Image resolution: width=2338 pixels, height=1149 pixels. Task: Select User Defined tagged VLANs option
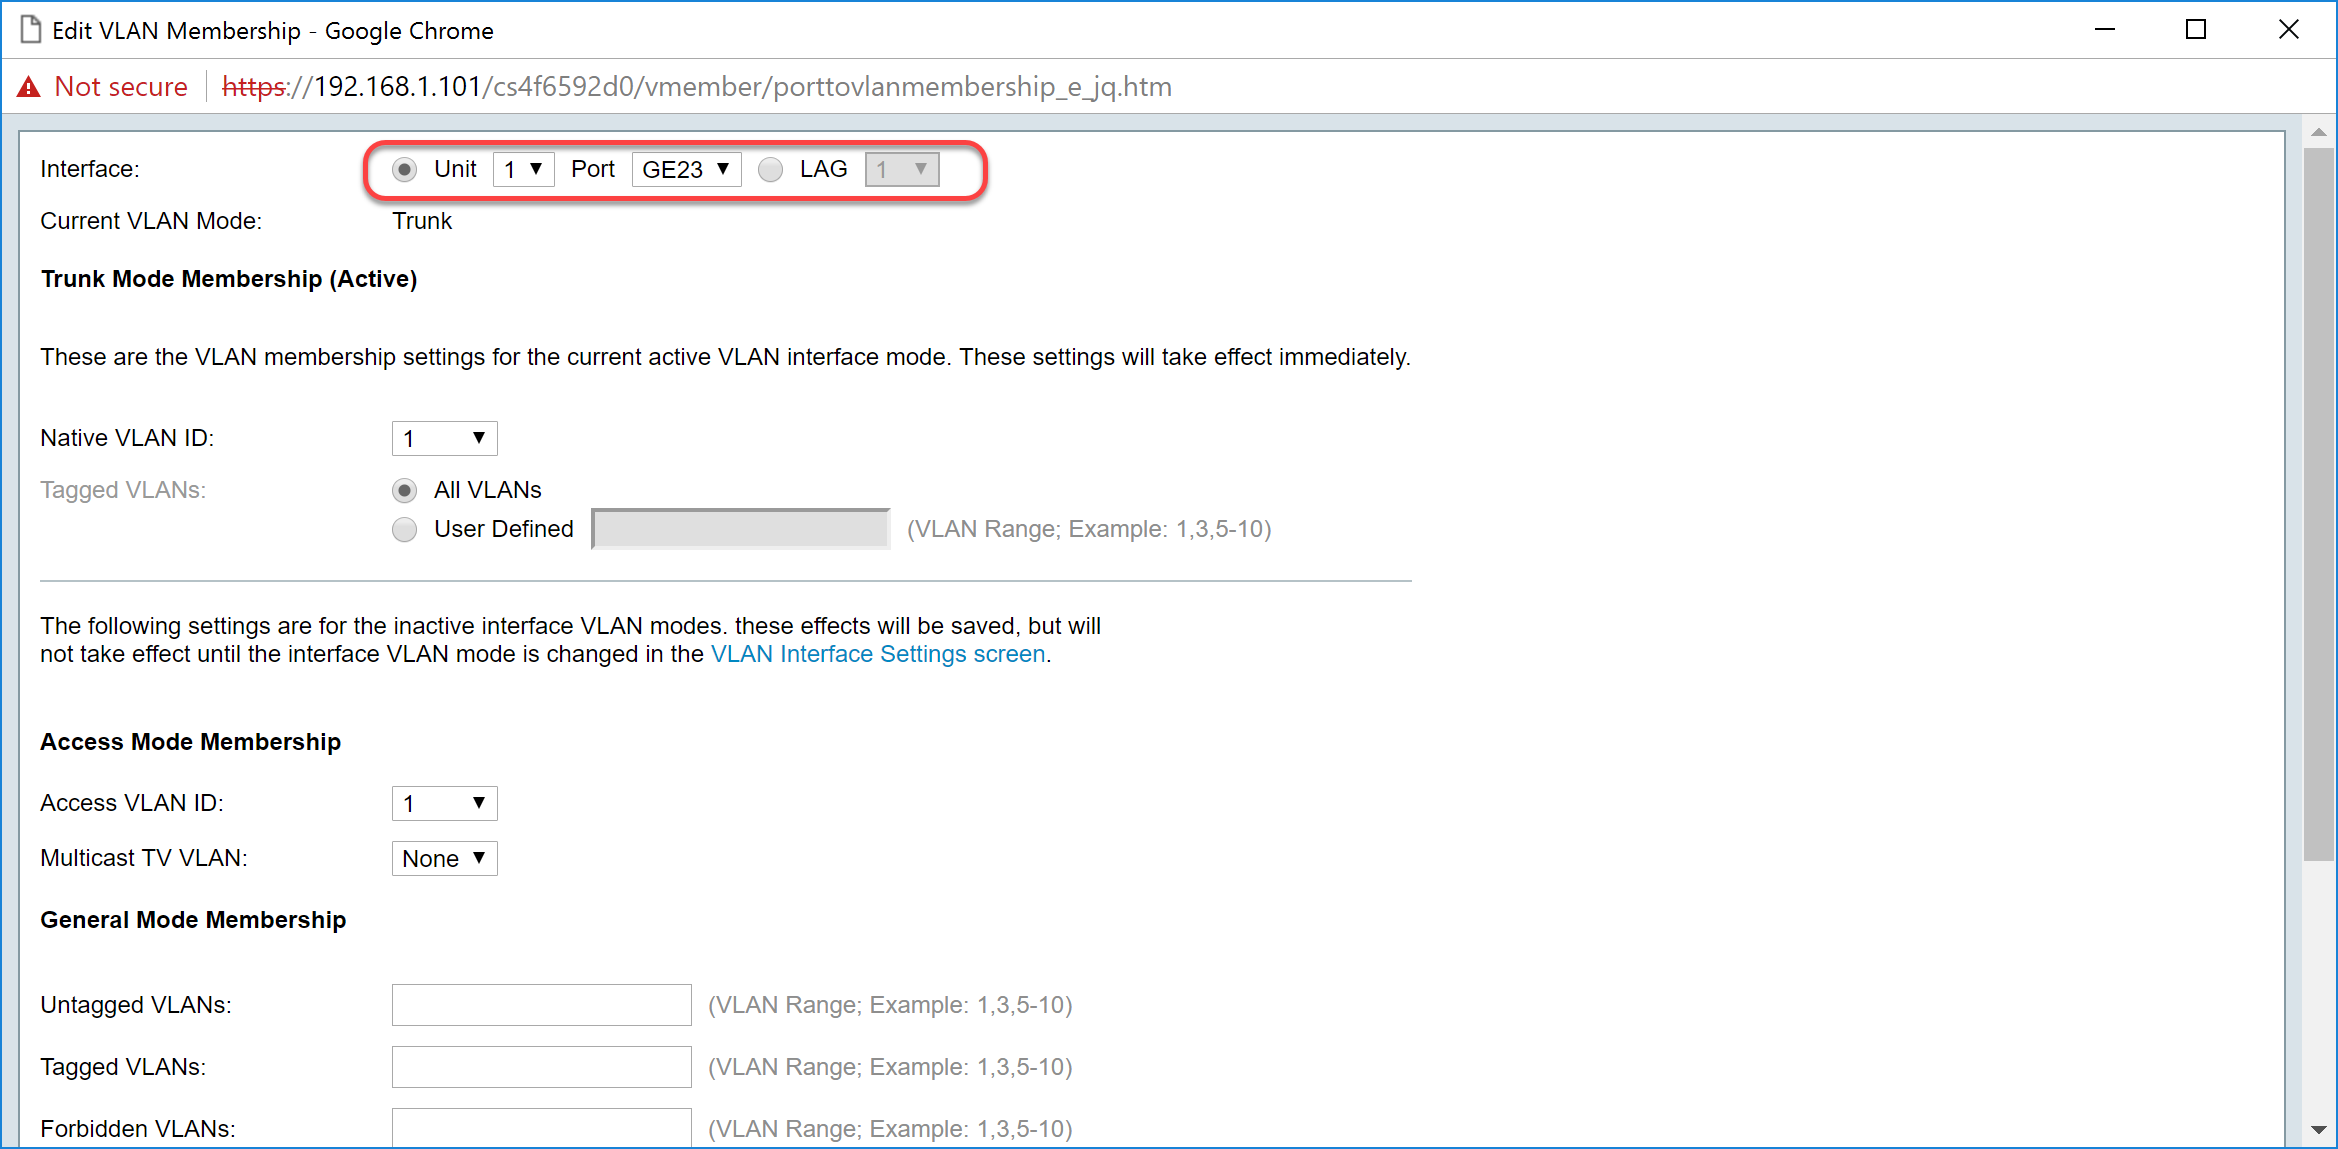point(405,529)
